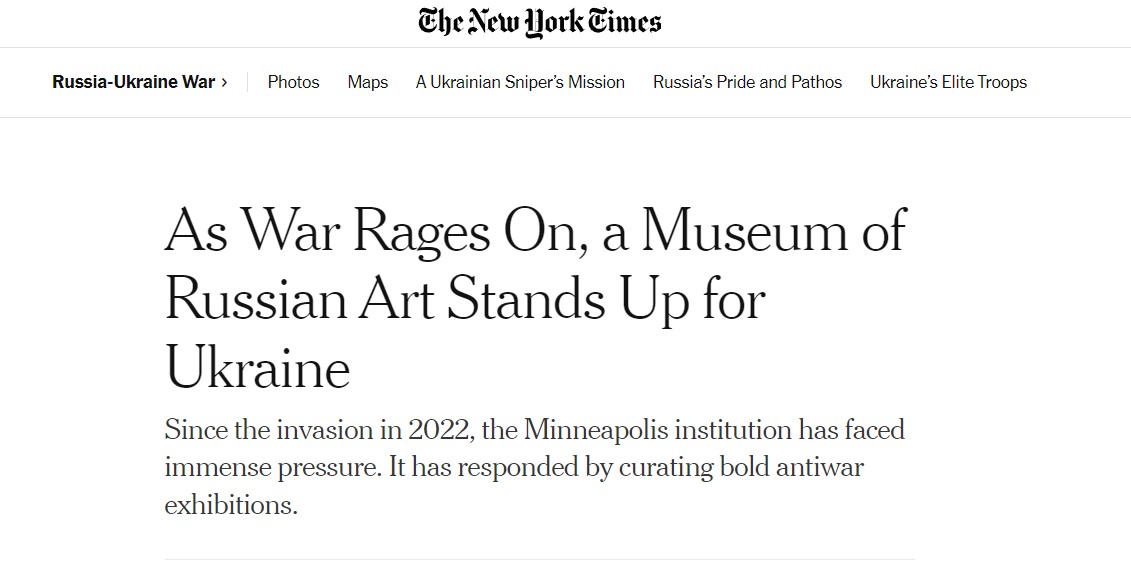
Task: Click headline line 'Russian Art Stands Up for'
Action: 465,299
